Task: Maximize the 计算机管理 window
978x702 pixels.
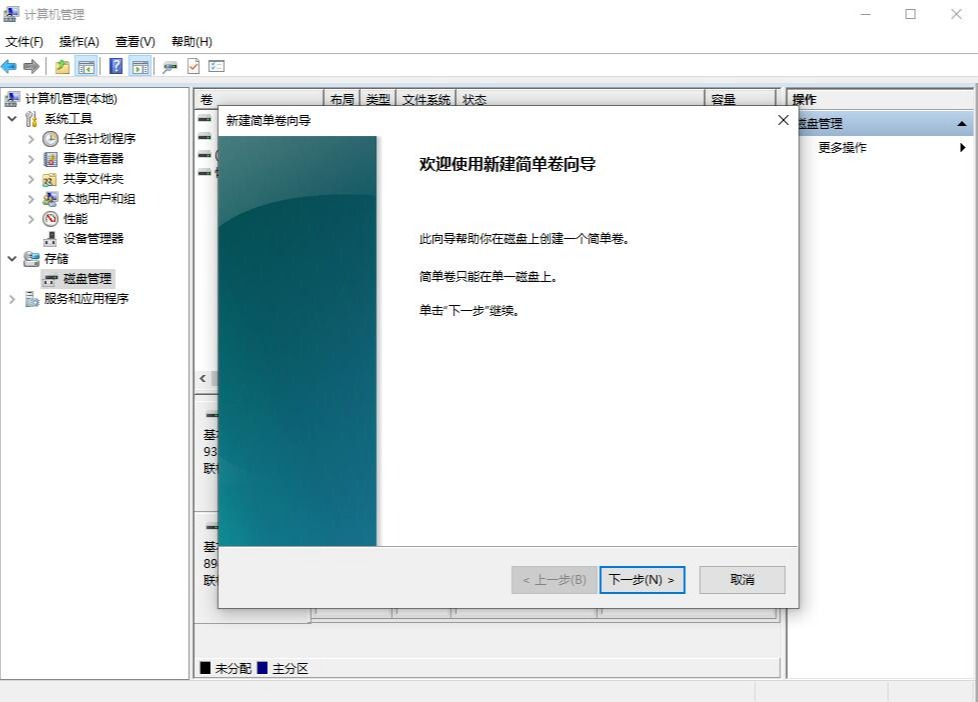Action: [911, 14]
